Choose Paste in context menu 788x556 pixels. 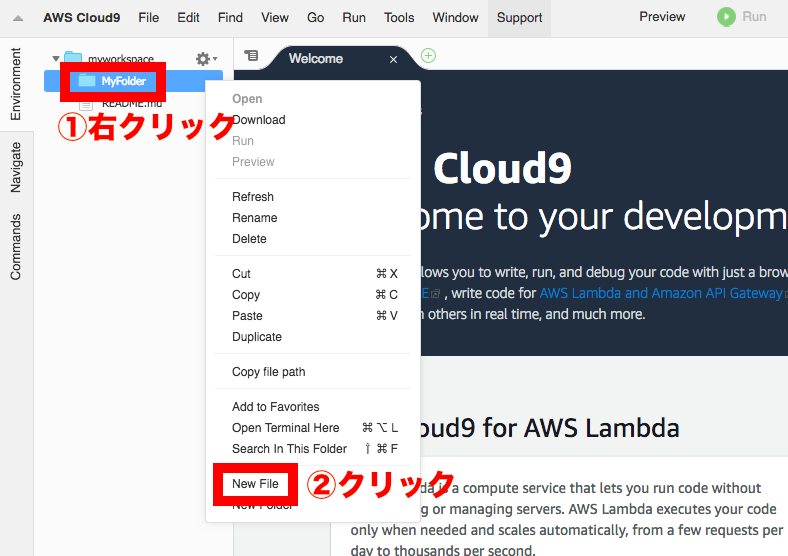point(313,316)
